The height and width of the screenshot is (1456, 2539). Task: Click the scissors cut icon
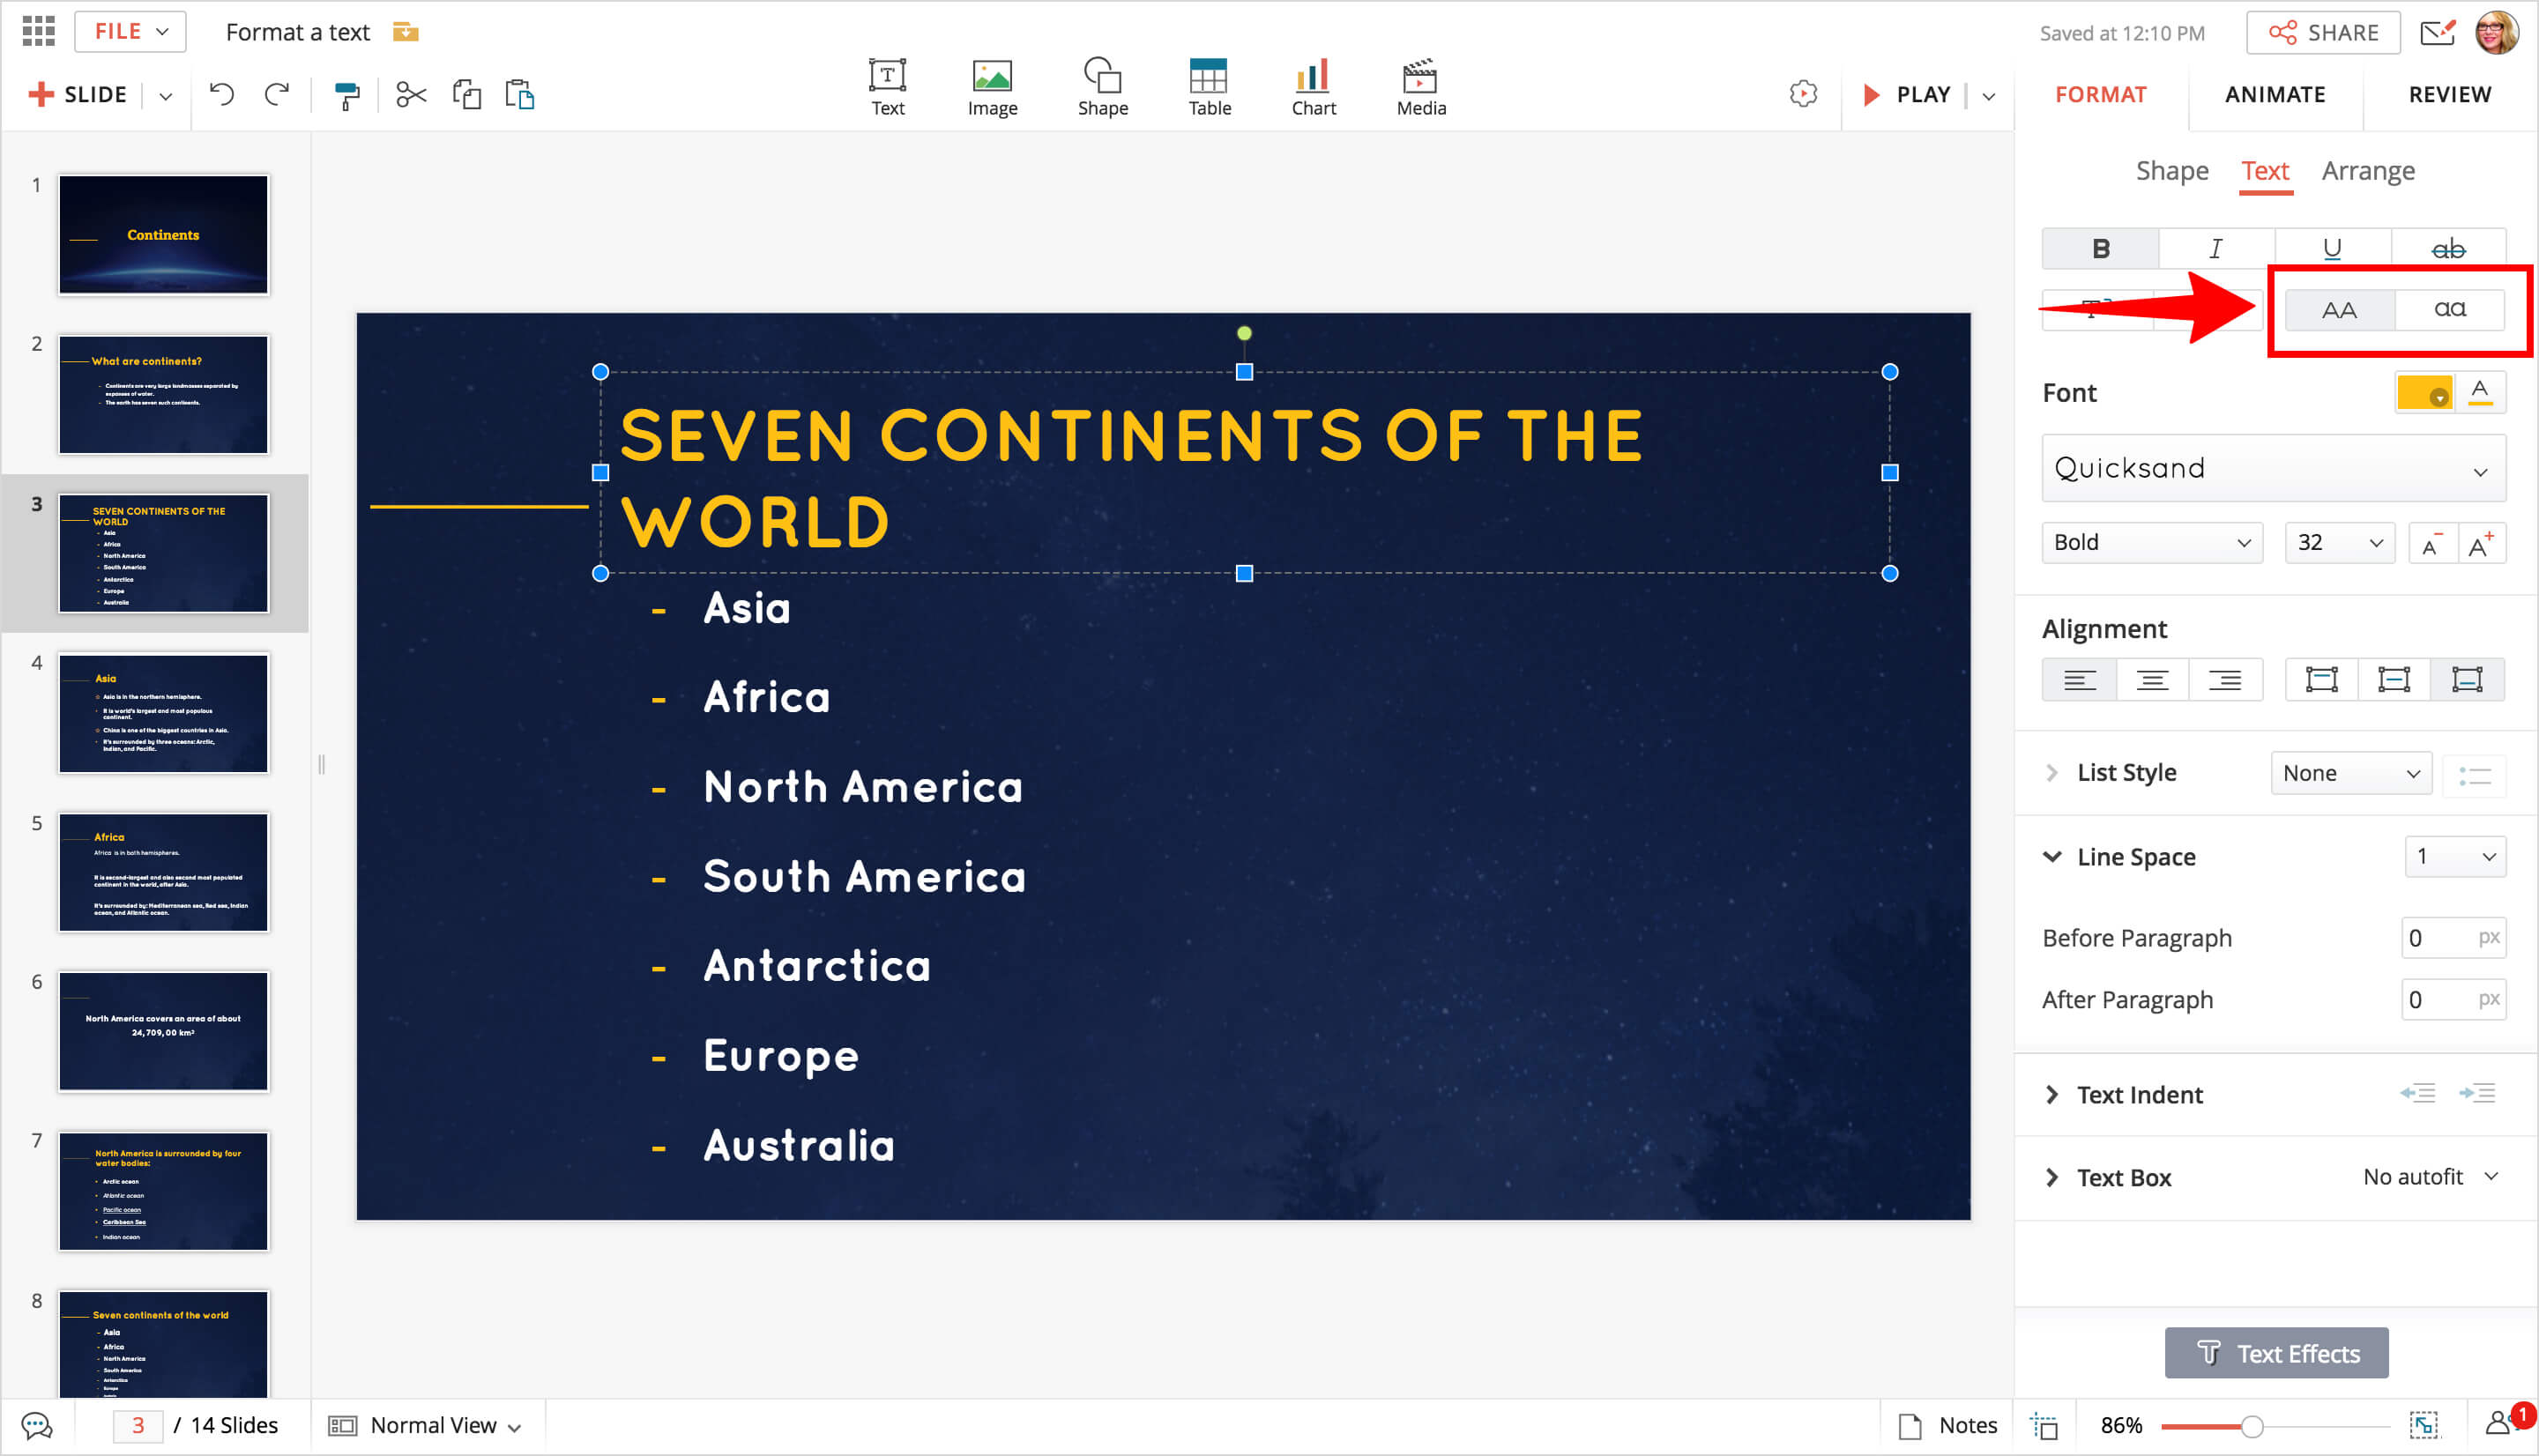click(x=411, y=95)
